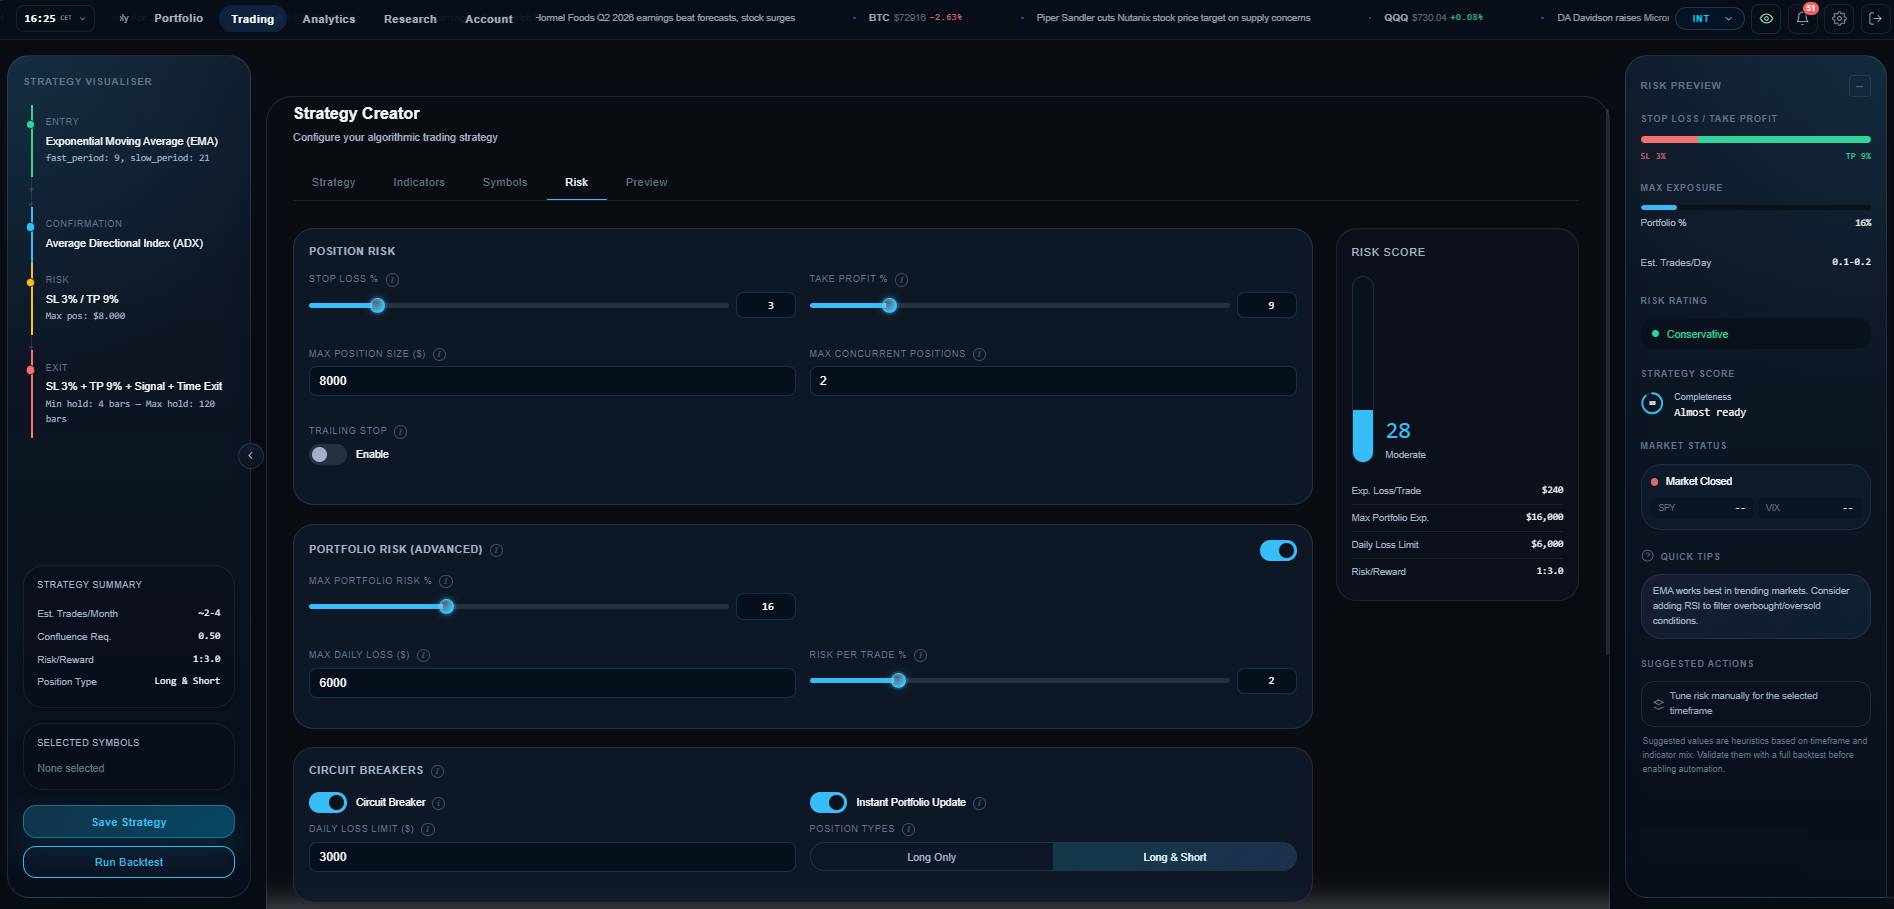Click the Max Concurrent Positions info icon
The width and height of the screenshot is (1894, 909).
pos(979,354)
